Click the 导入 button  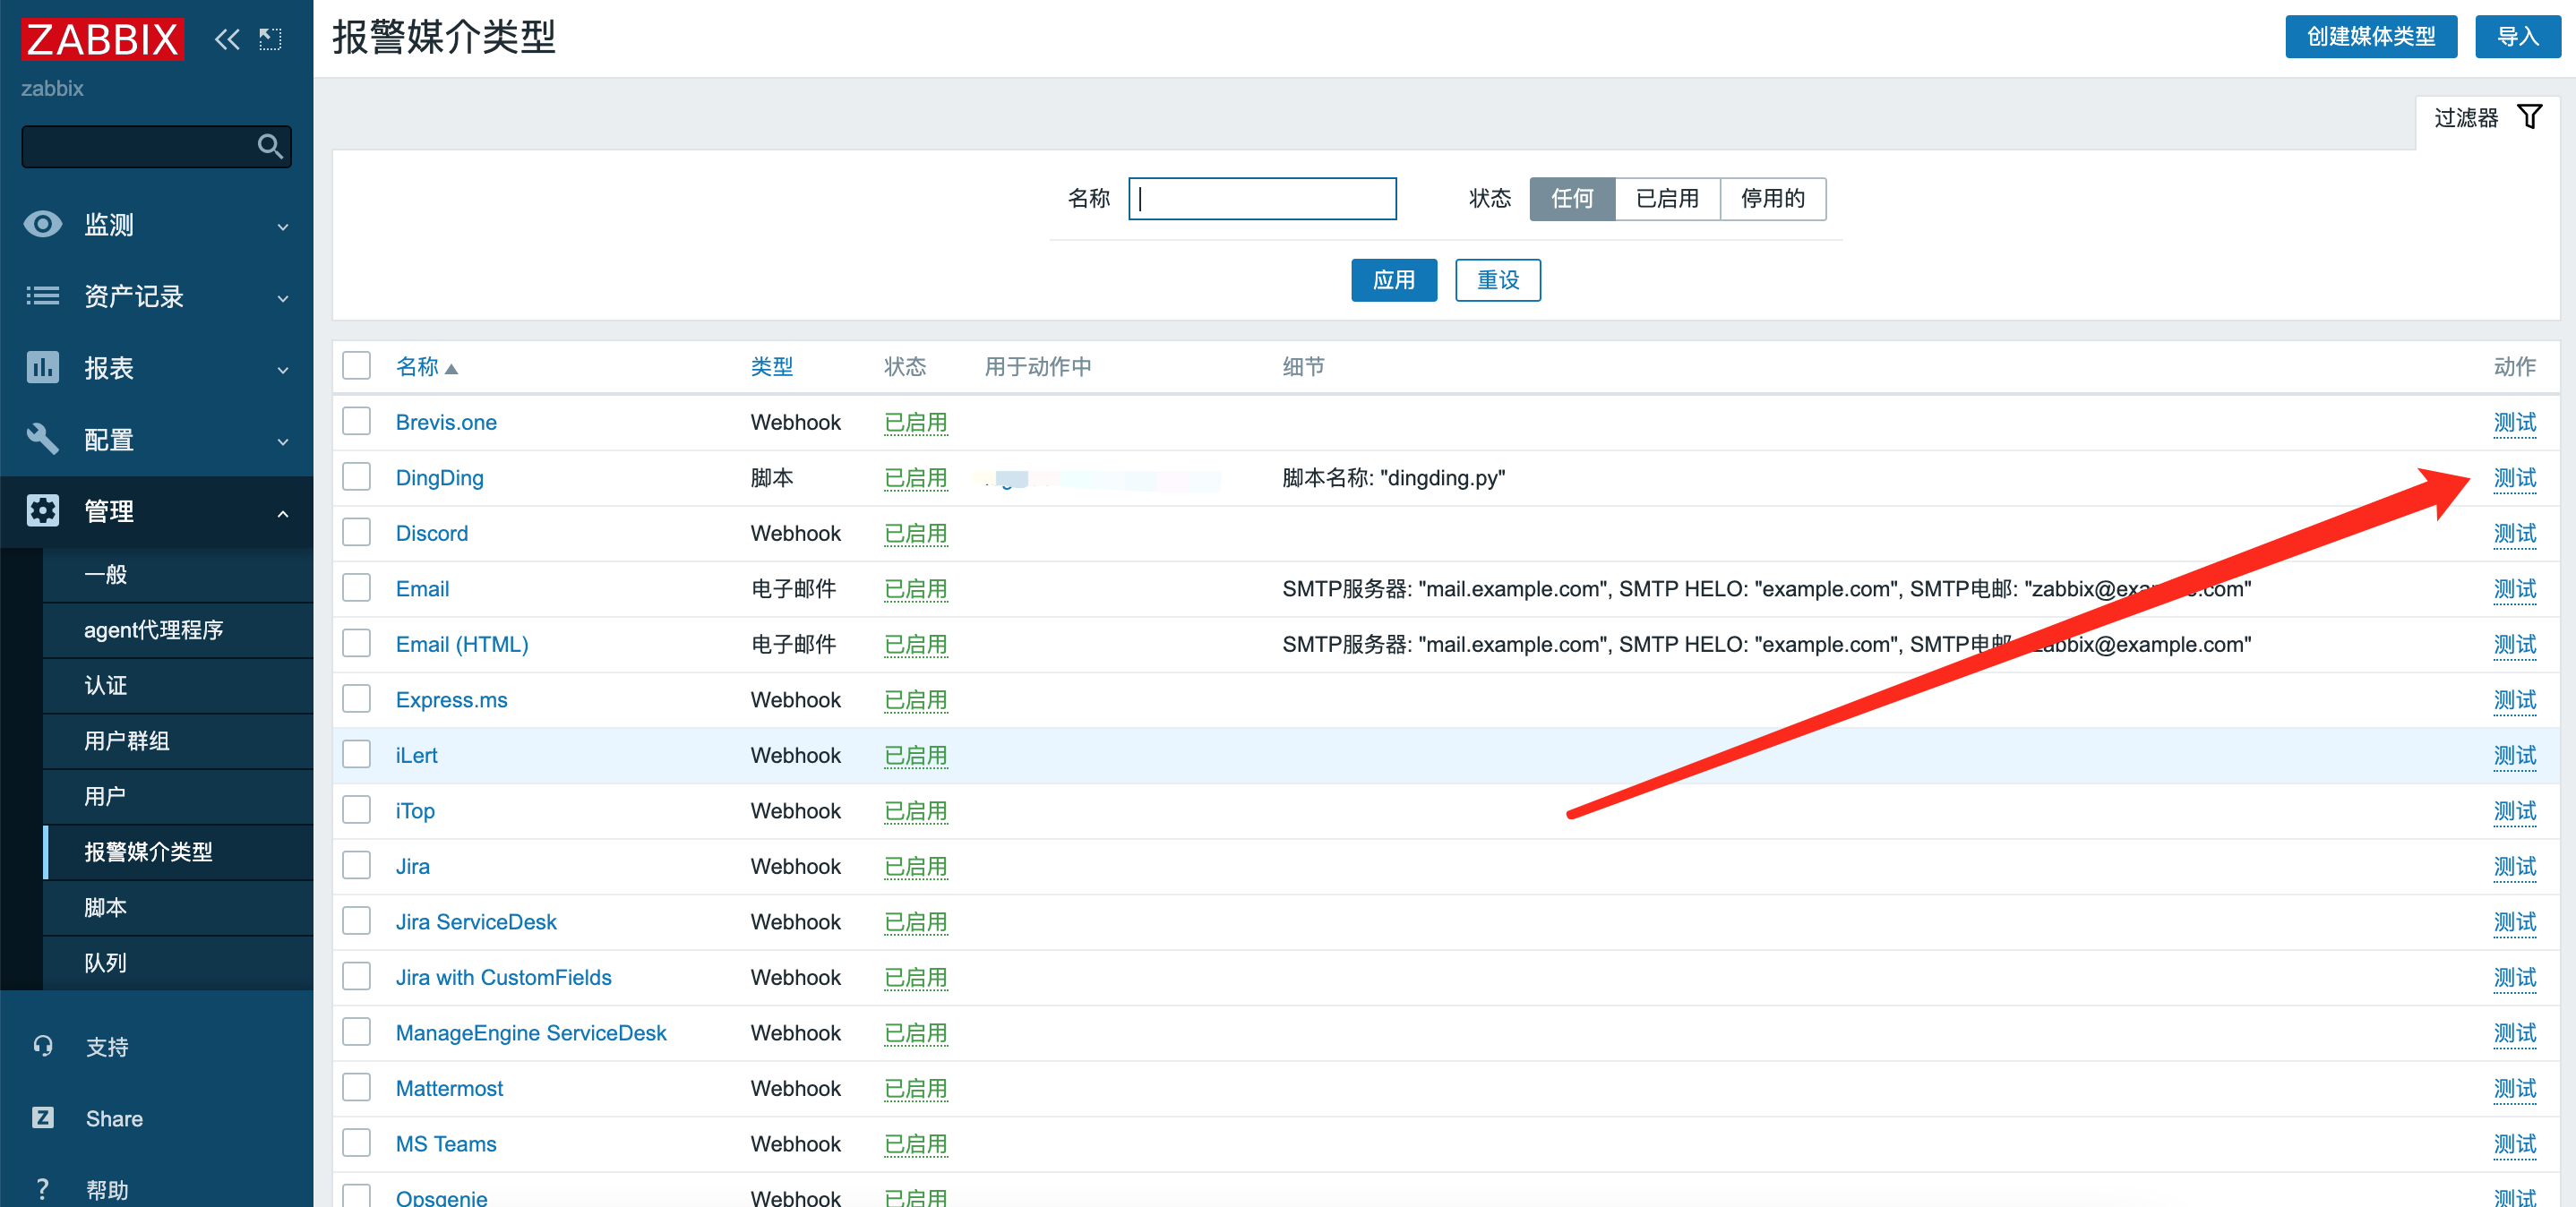pyautogui.click(x=2517, y=37)
